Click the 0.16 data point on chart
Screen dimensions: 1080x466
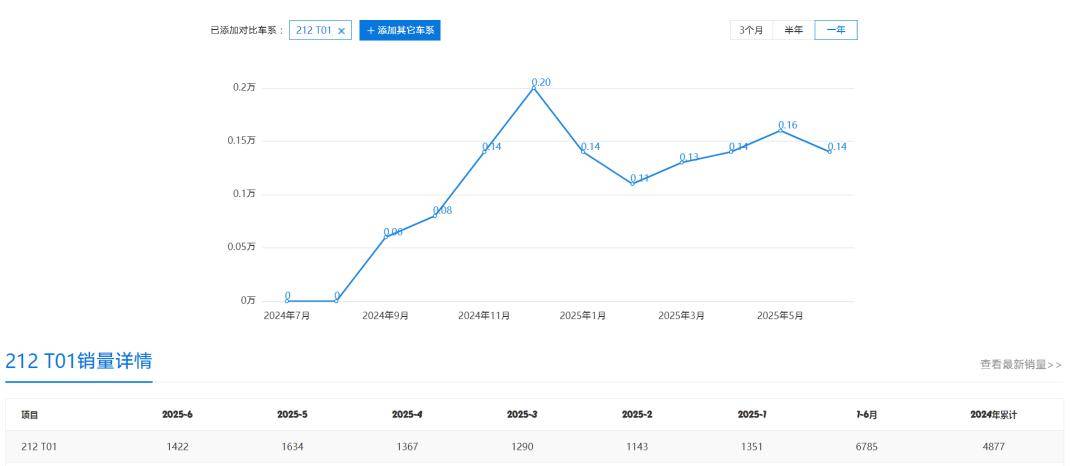pos(780,130)
